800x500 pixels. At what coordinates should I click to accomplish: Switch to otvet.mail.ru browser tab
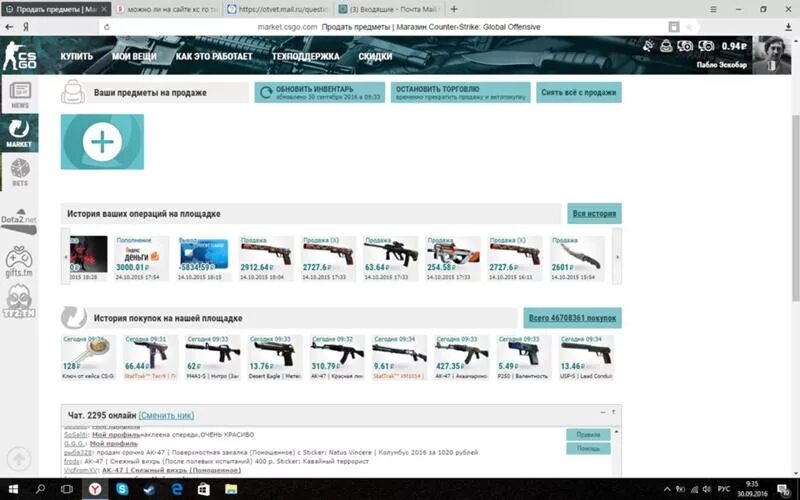pos(278,9)
